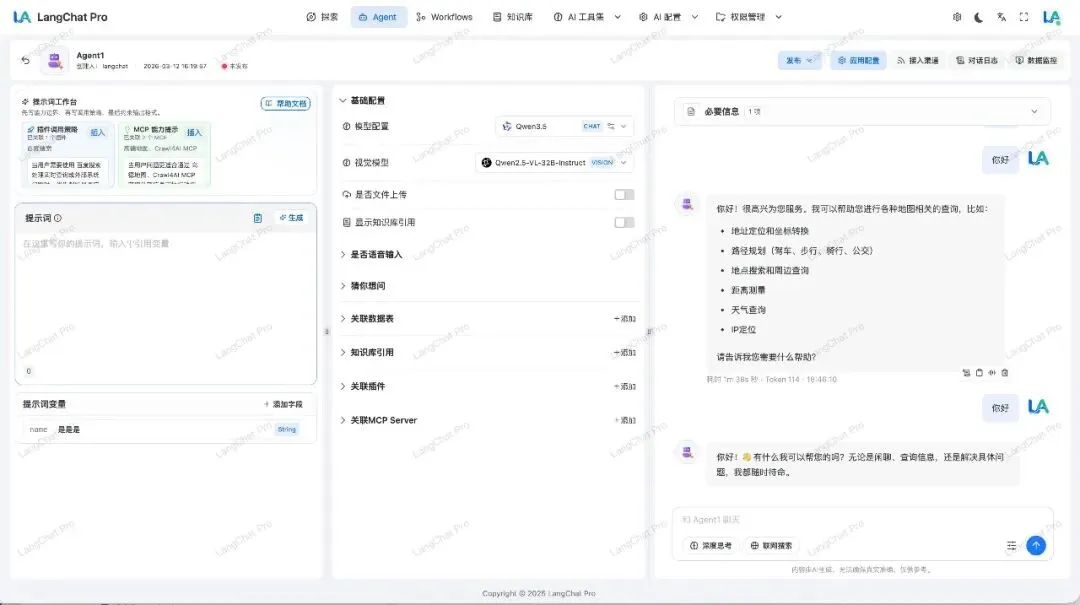This screenshot has height=605, width=1080.
Task: Open the 权限管理 menu
Action: [x=749, y=17]
